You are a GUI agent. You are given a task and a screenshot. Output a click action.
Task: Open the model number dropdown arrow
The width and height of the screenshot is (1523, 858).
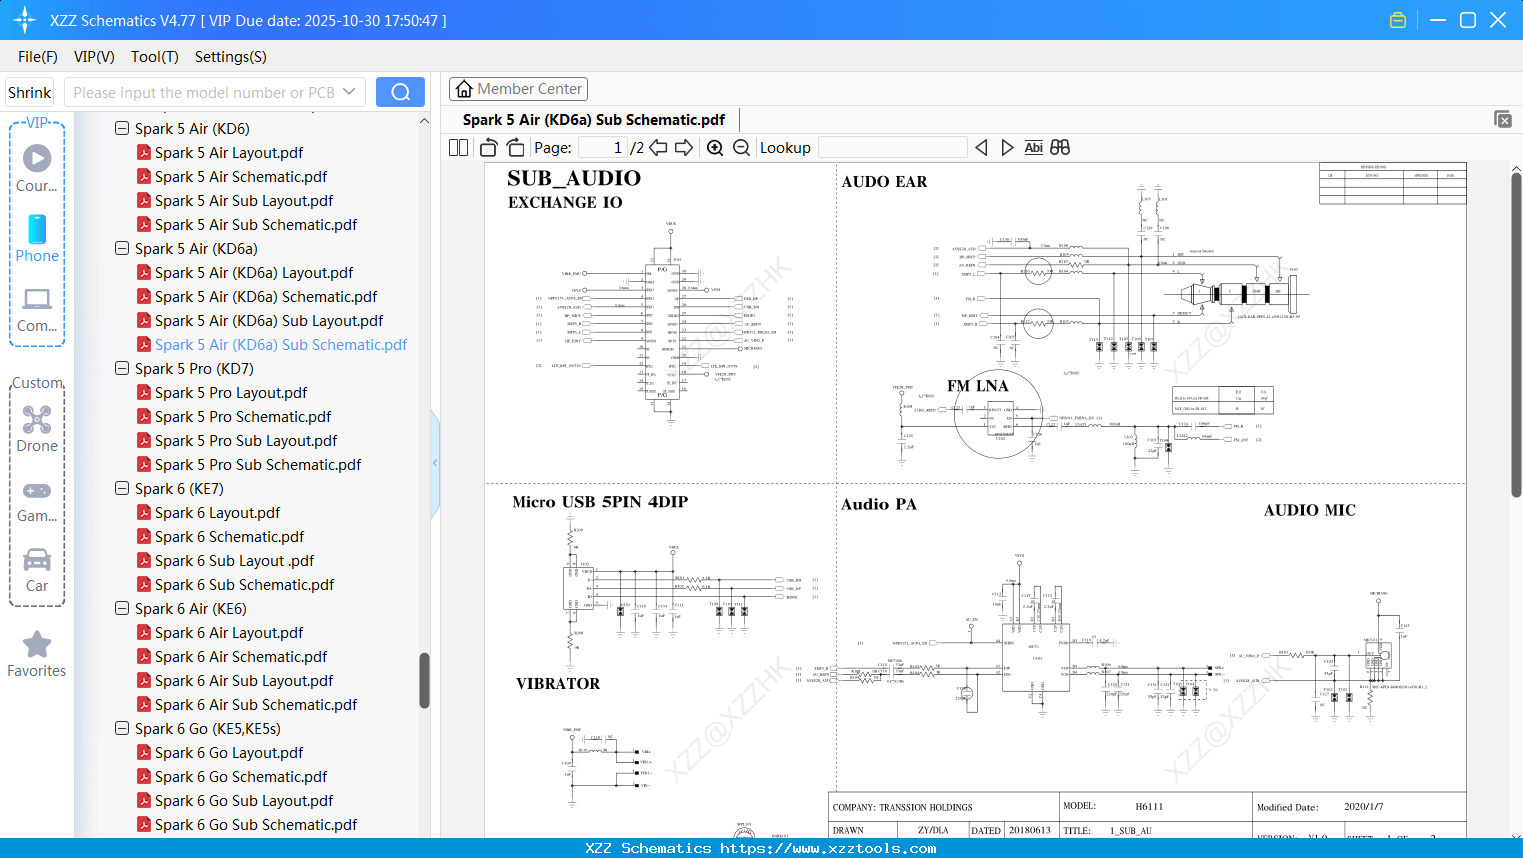pos(347,91)
